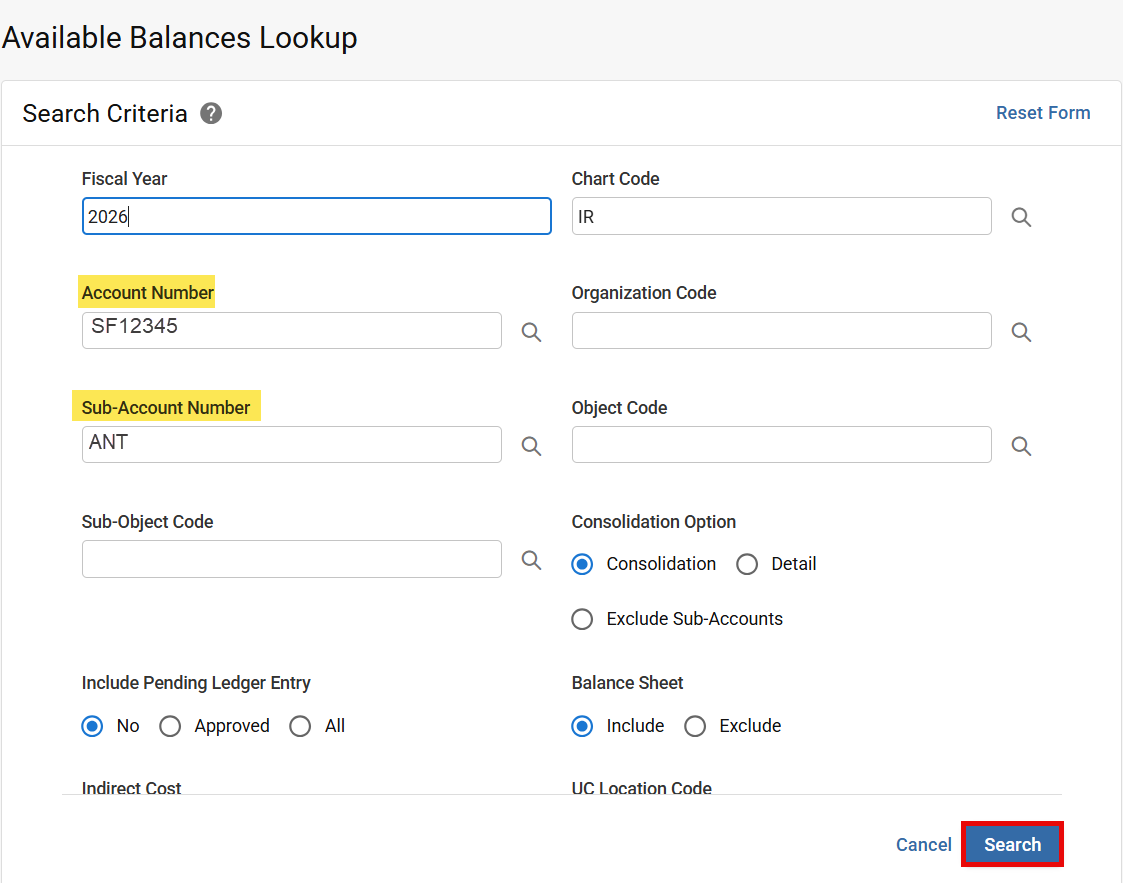Click the Include Pending Ledger Entry label
The height and width of the screenshot is (883, 1123).
point(196,683)
